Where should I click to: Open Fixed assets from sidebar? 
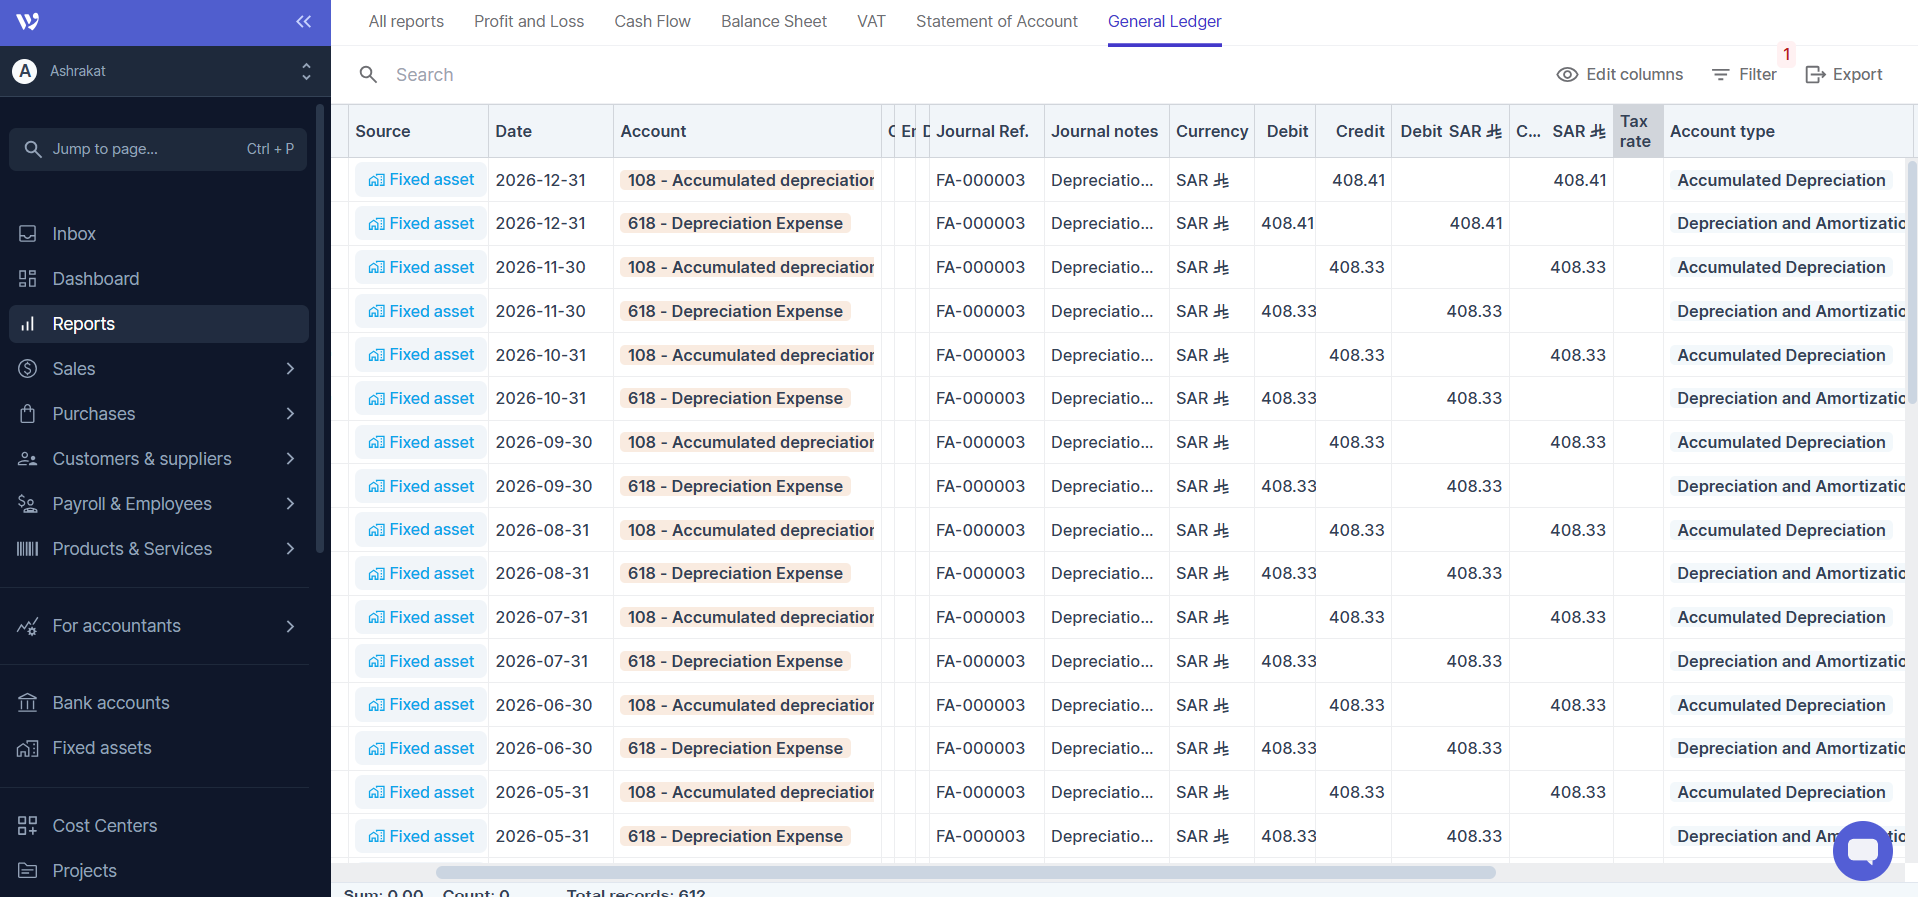tap(101, 748)
